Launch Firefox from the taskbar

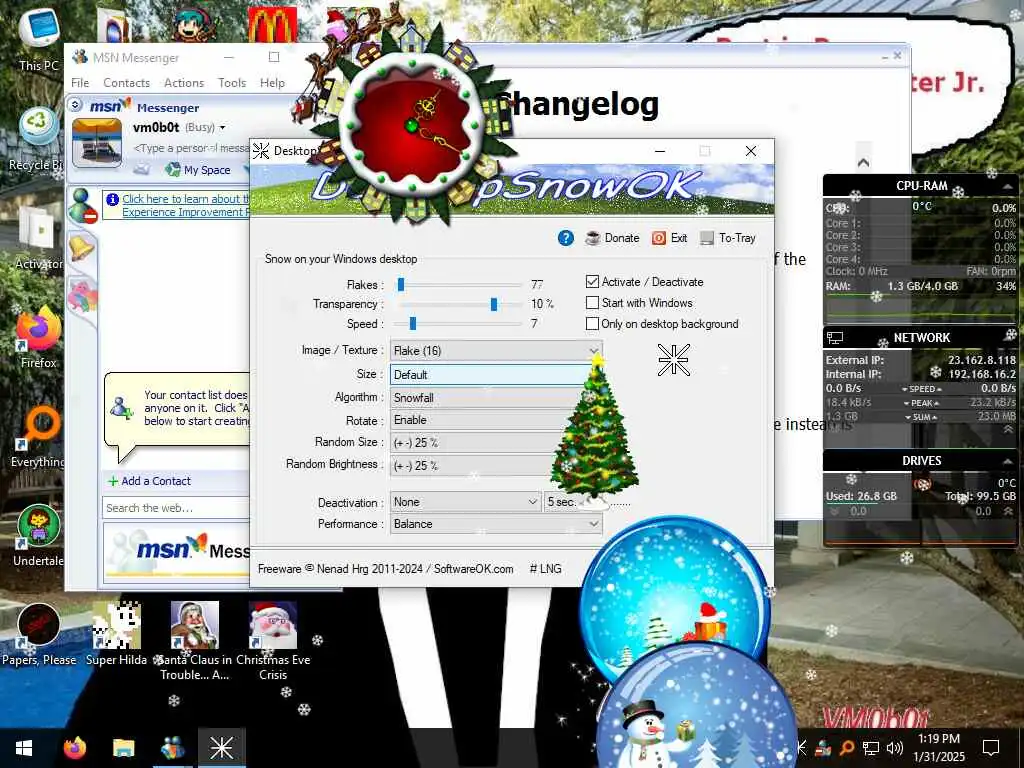(74, 748)
